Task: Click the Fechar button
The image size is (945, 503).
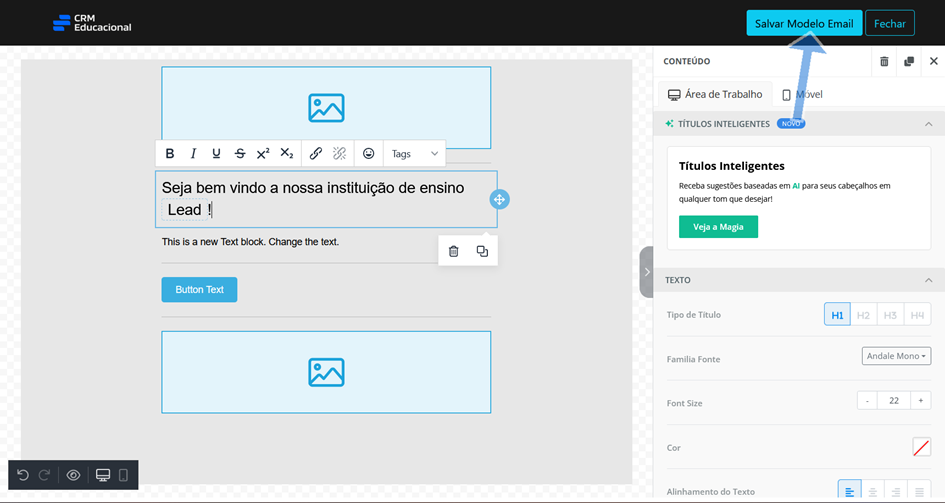Action: 890,23
